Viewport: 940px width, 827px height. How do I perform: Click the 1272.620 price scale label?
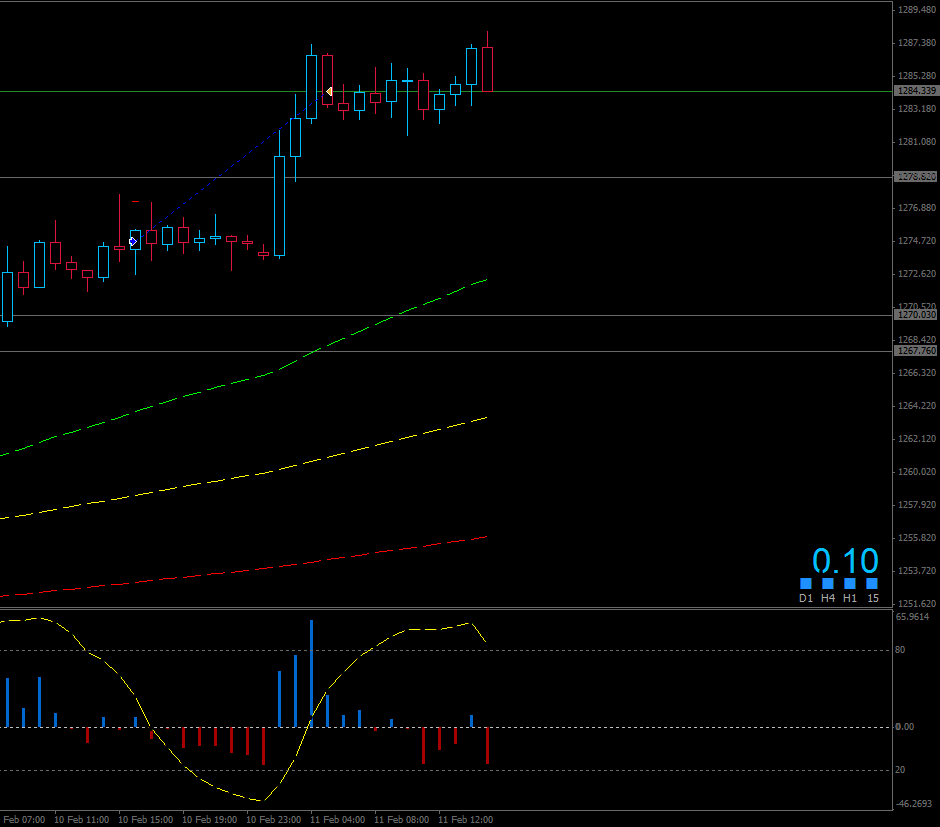tap(917, 274)
